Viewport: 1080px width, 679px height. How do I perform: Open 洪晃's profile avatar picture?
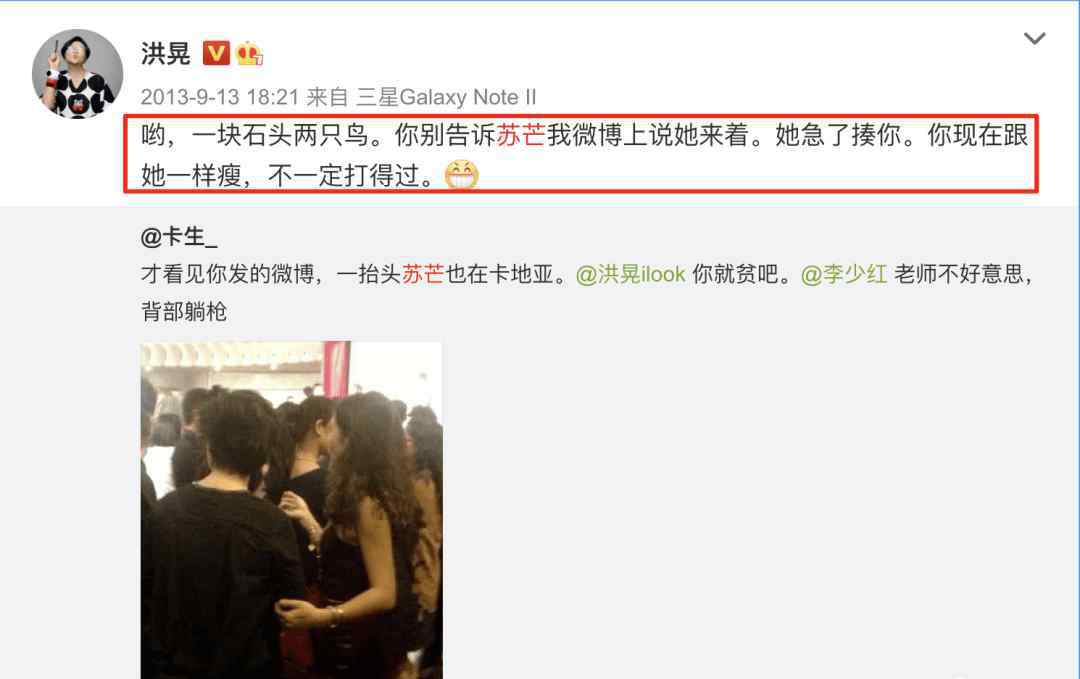(x=77, y=74)
